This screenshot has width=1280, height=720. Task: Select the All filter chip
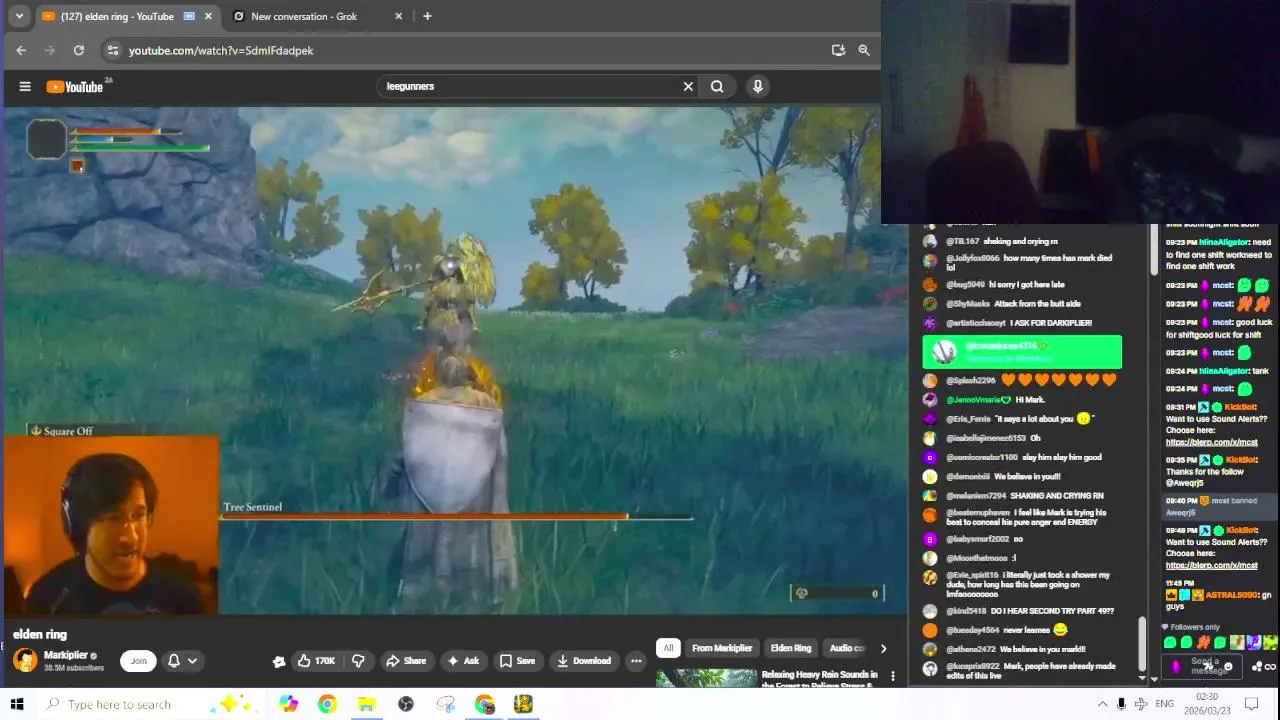click(668, 648)
